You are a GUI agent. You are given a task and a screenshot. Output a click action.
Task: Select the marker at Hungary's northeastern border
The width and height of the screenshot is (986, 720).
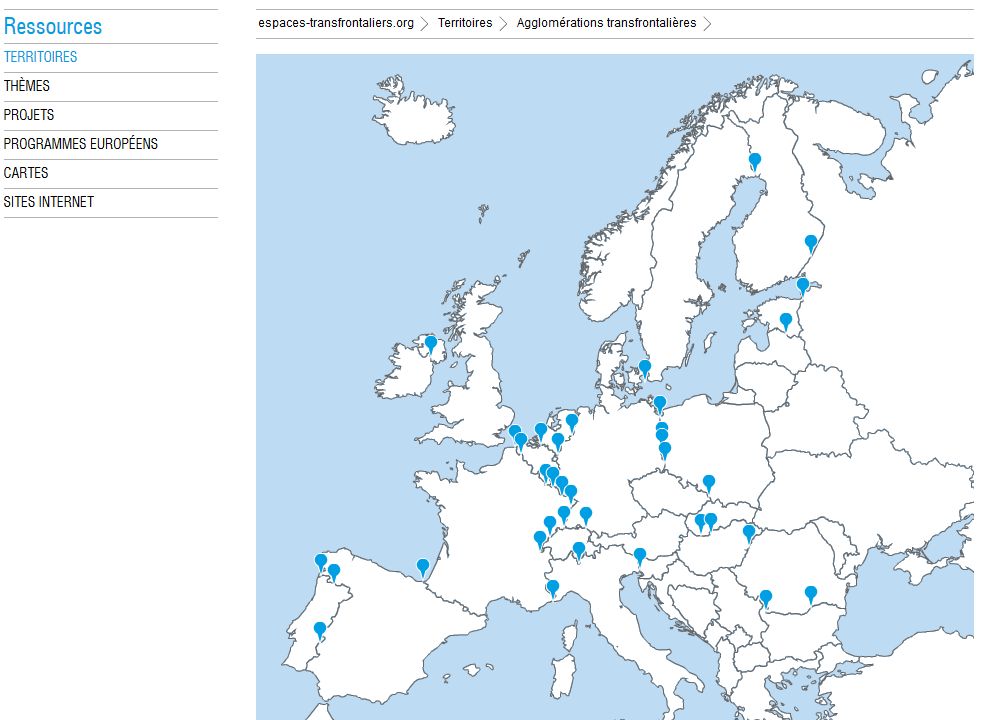tap(749, 533)
